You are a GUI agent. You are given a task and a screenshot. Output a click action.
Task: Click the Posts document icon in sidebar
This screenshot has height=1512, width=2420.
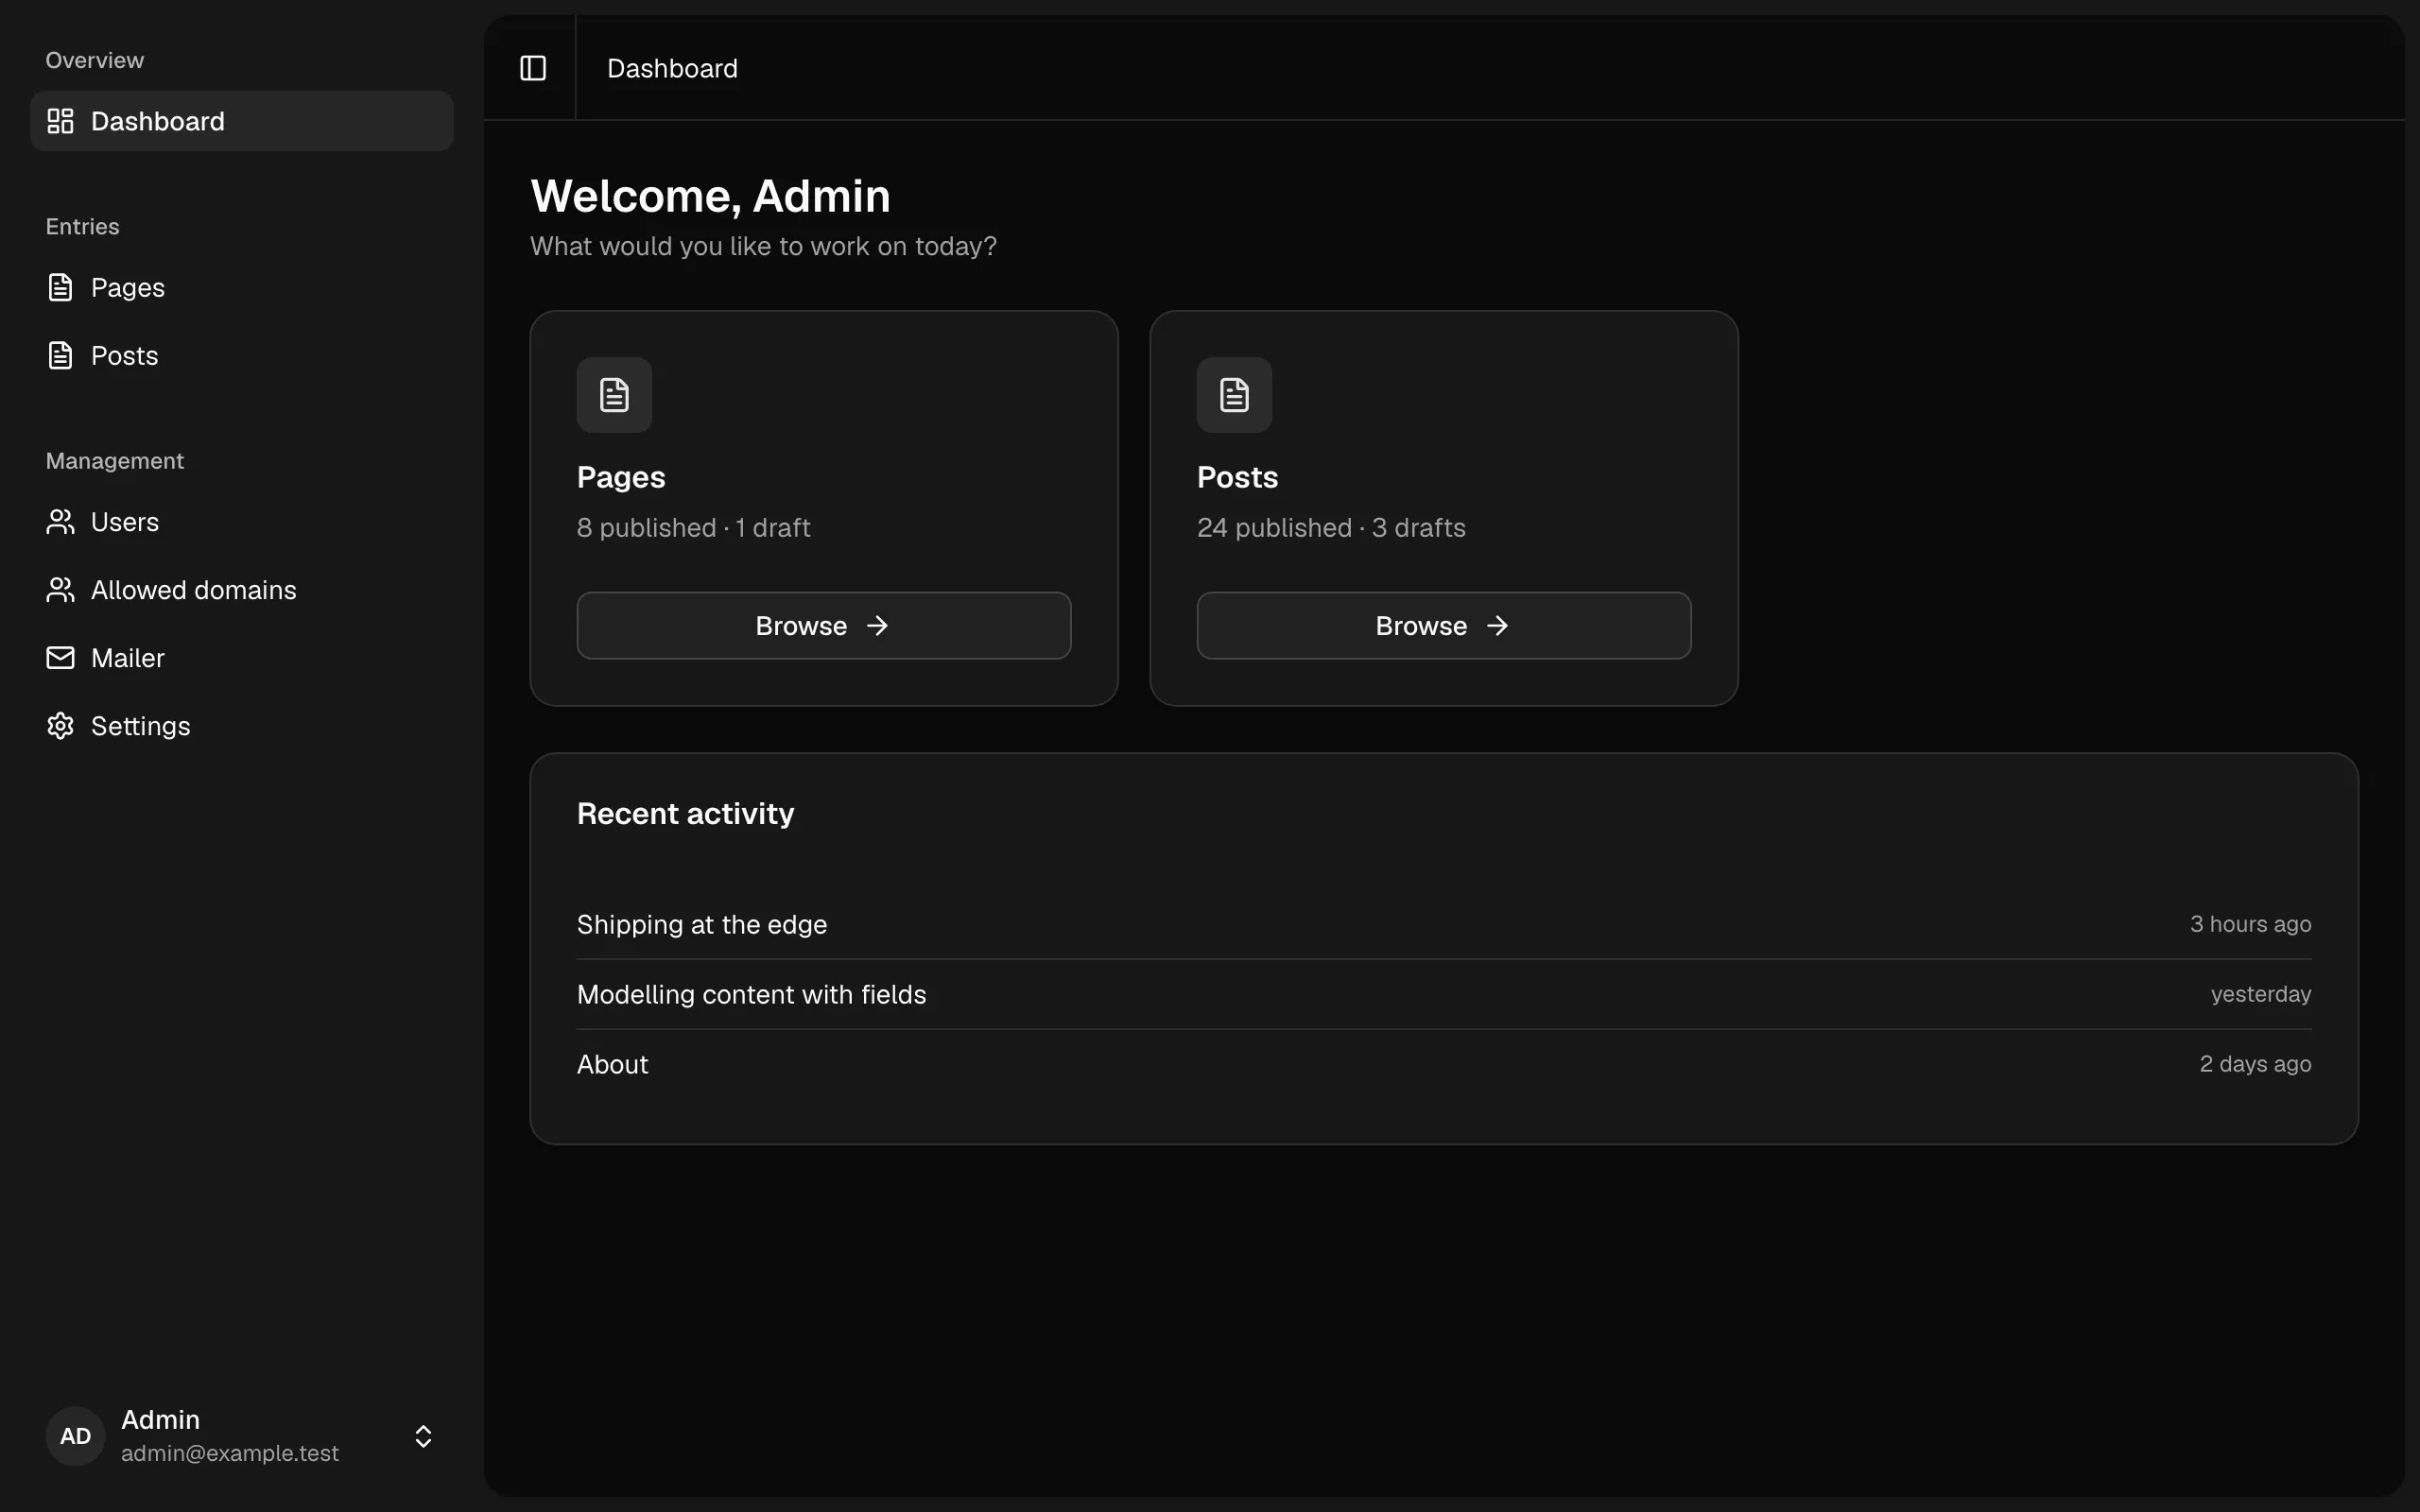point(60,355)
